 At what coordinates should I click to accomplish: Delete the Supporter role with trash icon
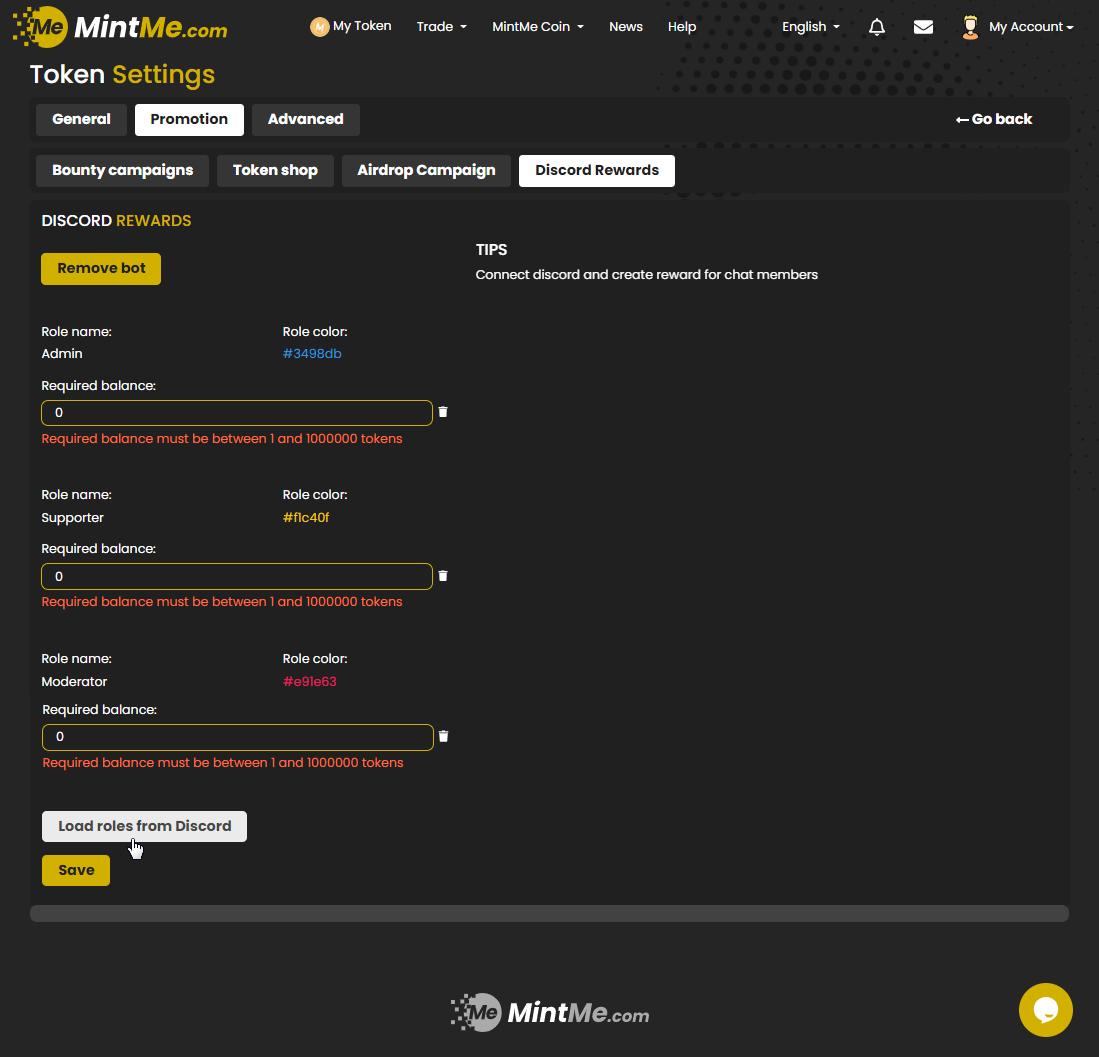443,576
